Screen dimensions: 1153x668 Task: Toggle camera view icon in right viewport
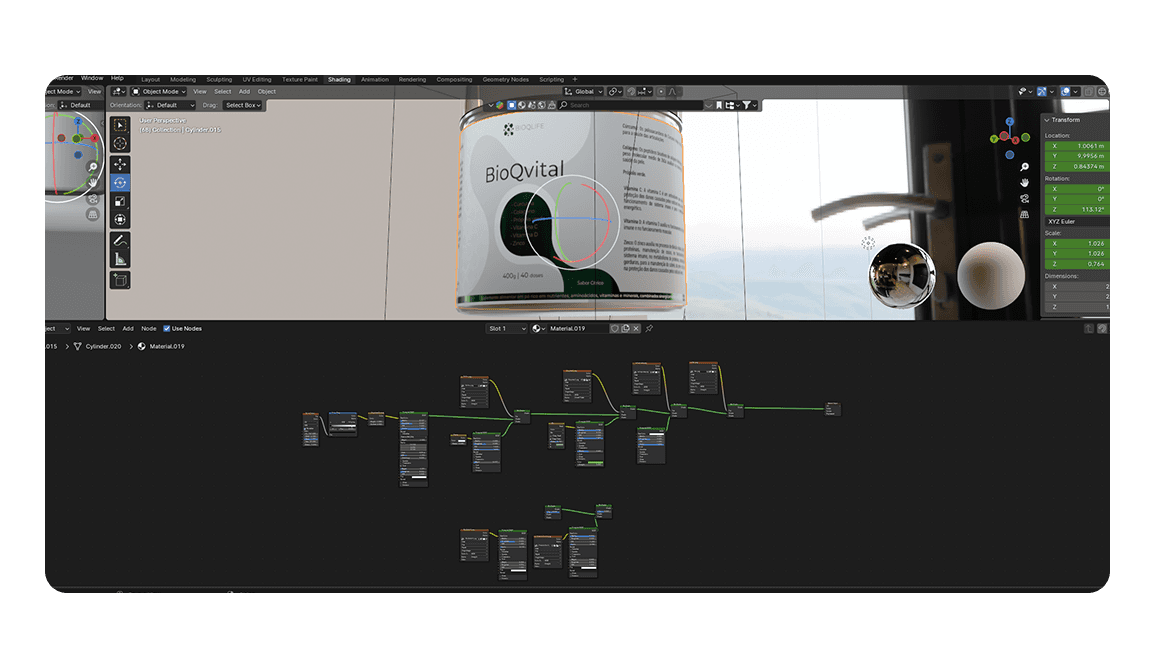tap(1025, 199)
